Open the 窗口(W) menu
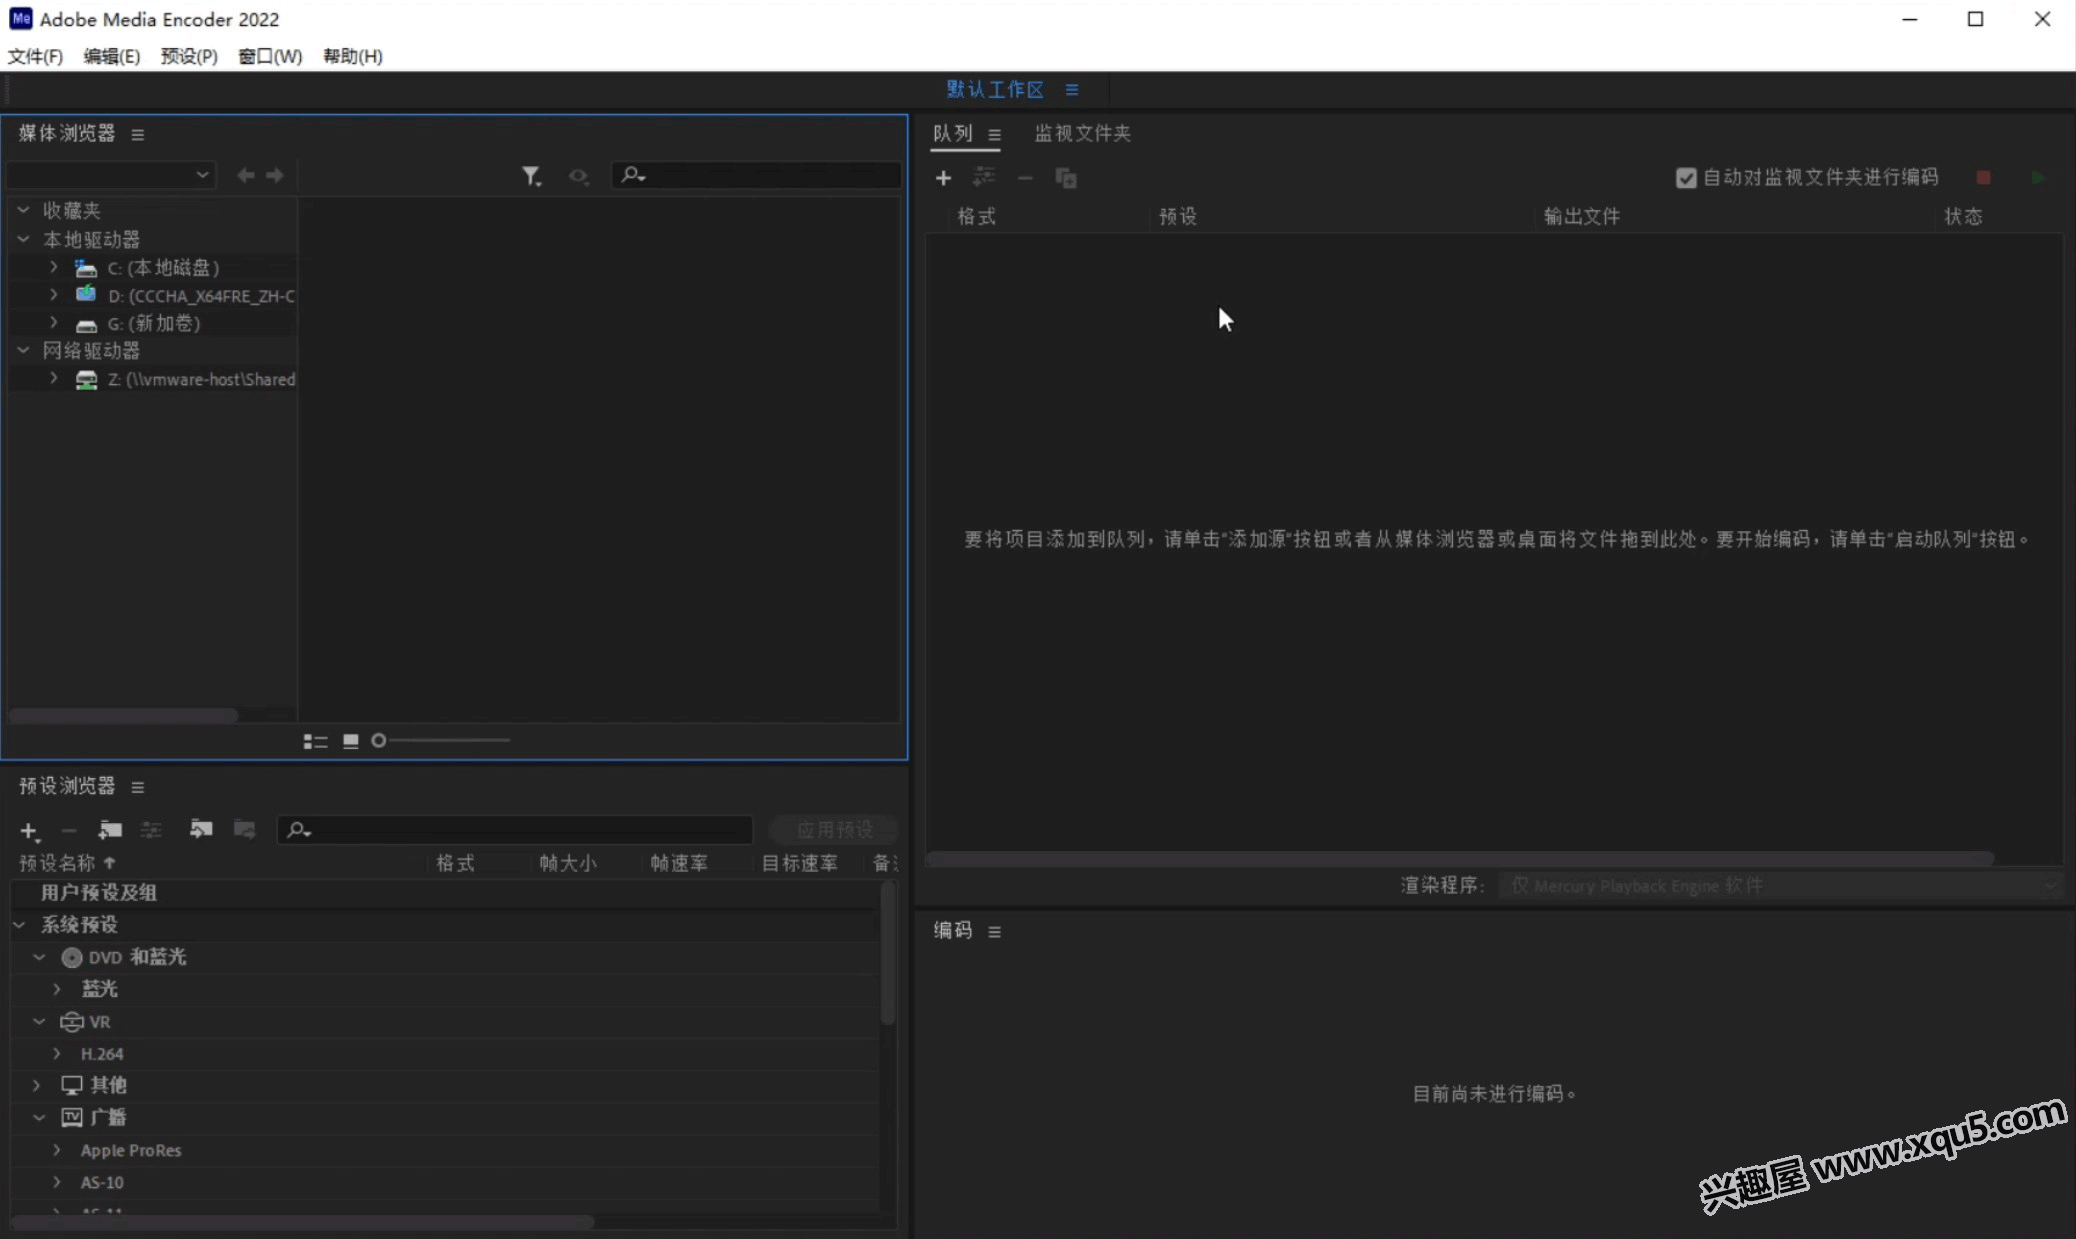The image size is (2076, 1239). tap(270, 56)
